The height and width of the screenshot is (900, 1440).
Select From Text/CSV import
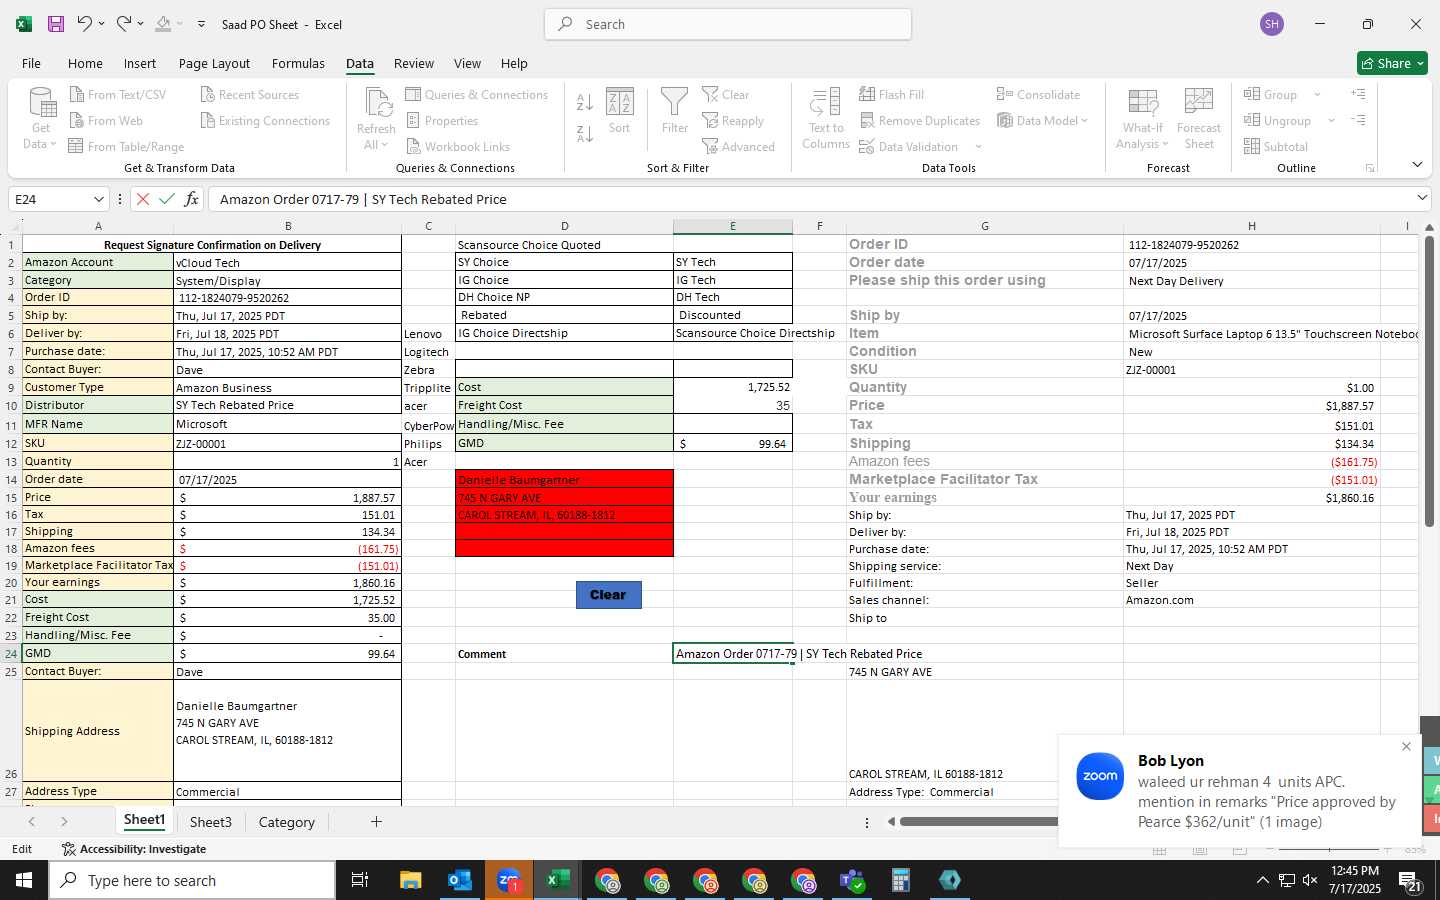pos(117,94)
